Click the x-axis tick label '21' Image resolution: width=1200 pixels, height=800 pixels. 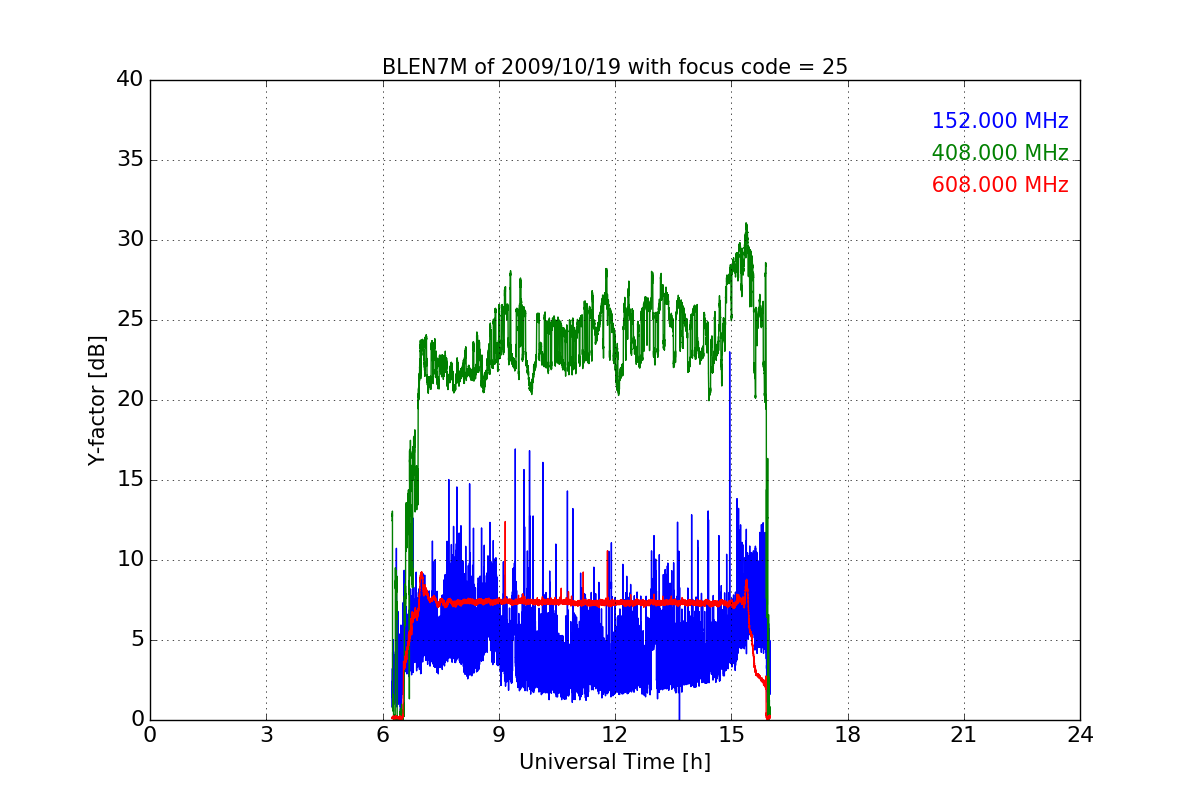click(x=964, y=735)
